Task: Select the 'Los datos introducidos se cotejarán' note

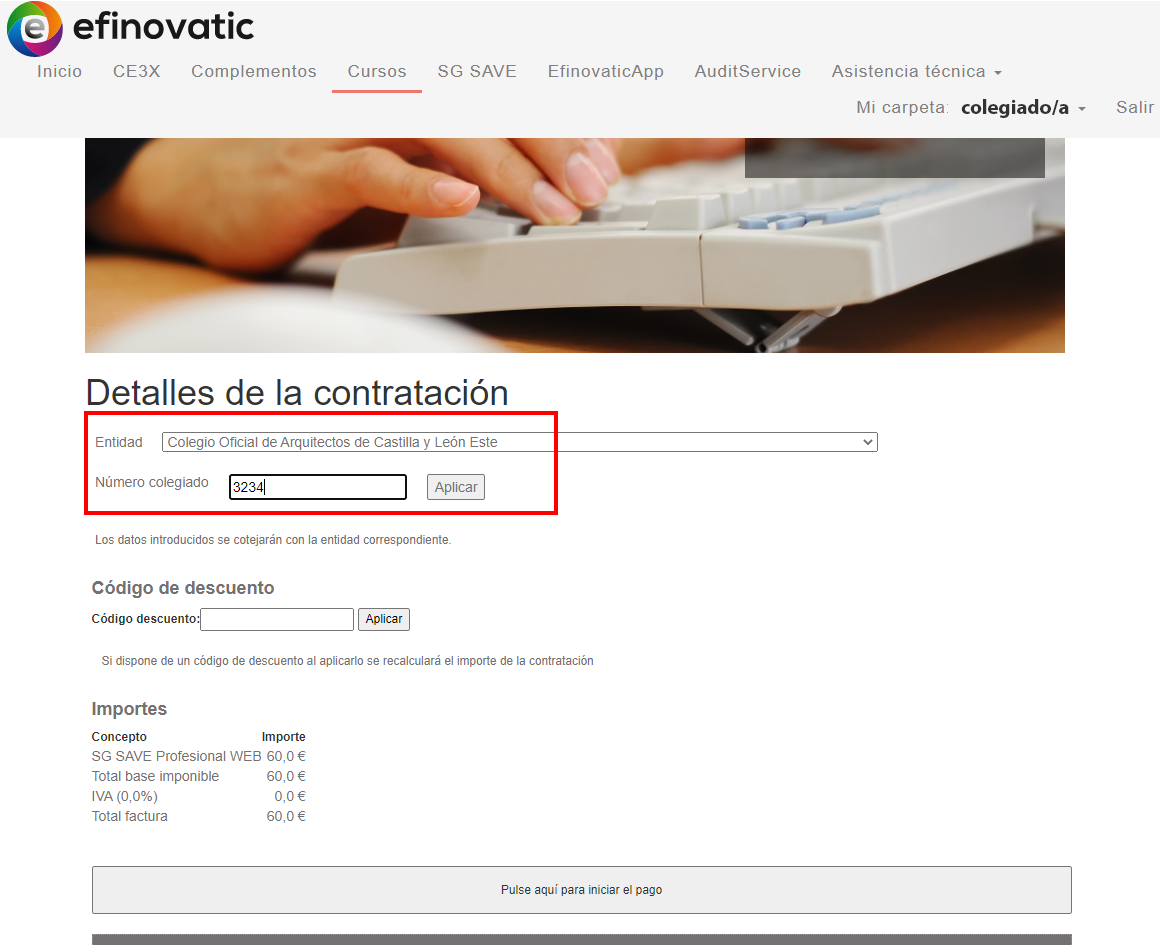Action: pos(273,540)
